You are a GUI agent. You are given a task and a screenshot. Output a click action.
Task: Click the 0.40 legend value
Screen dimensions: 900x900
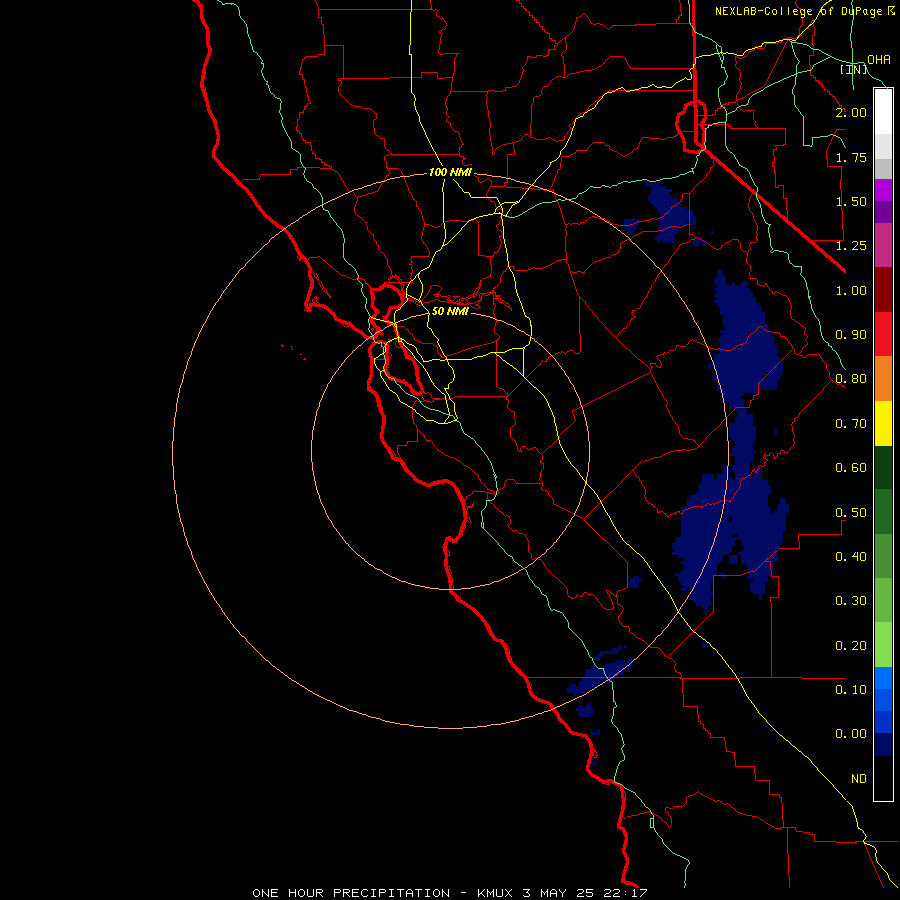(x=851, y=557)
